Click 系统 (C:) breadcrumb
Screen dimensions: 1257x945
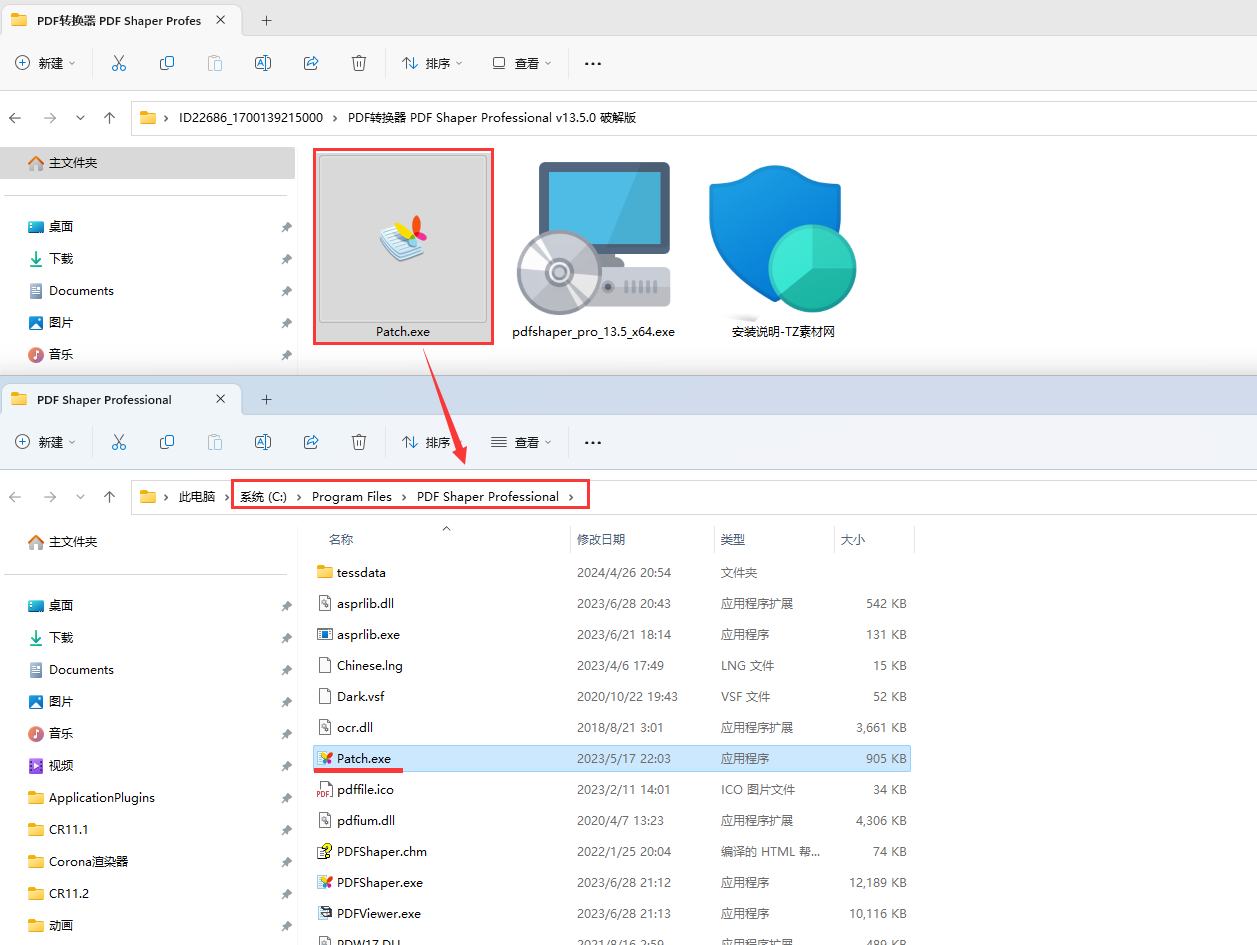tap(263, 497)
